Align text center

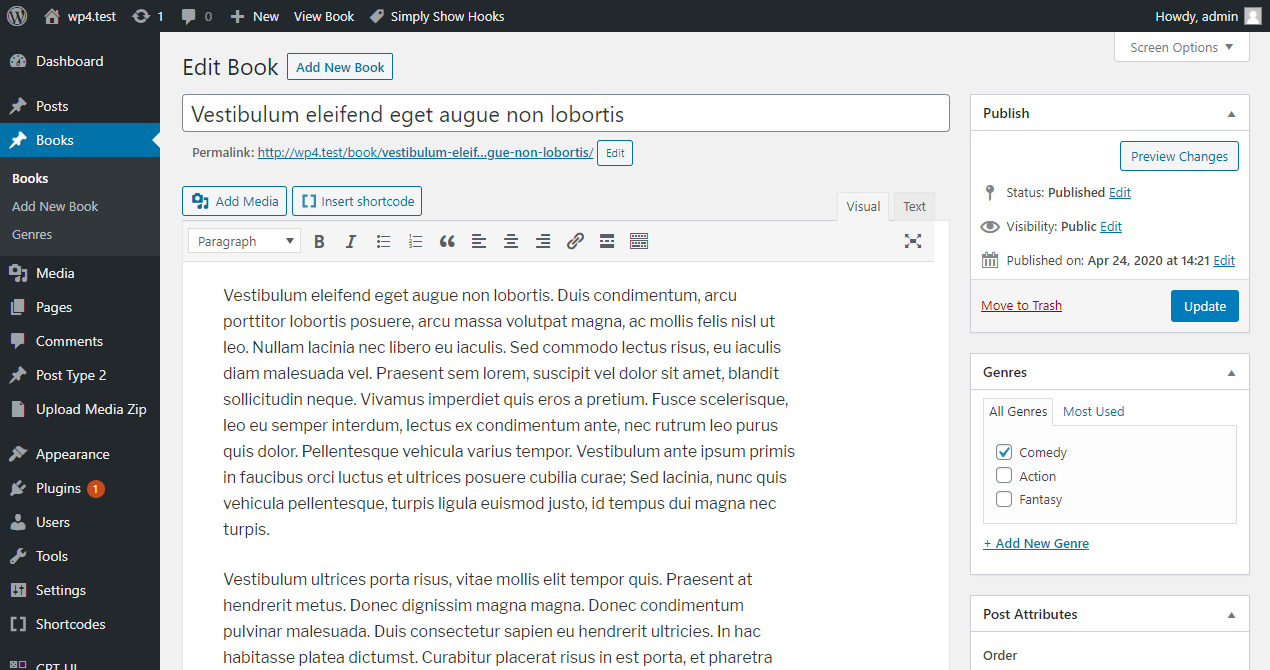click(511, 241)
